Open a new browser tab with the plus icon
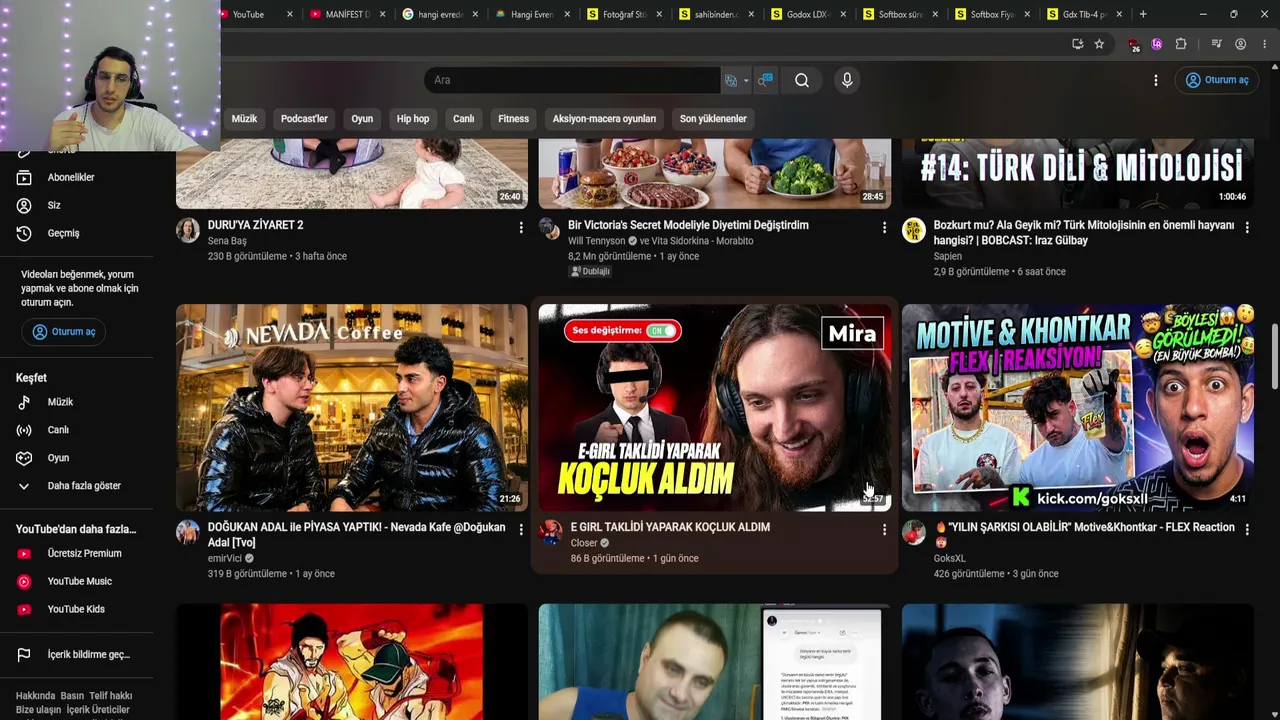The height and width of the screenshot is (720, 1280). [x=1143, y=14]
